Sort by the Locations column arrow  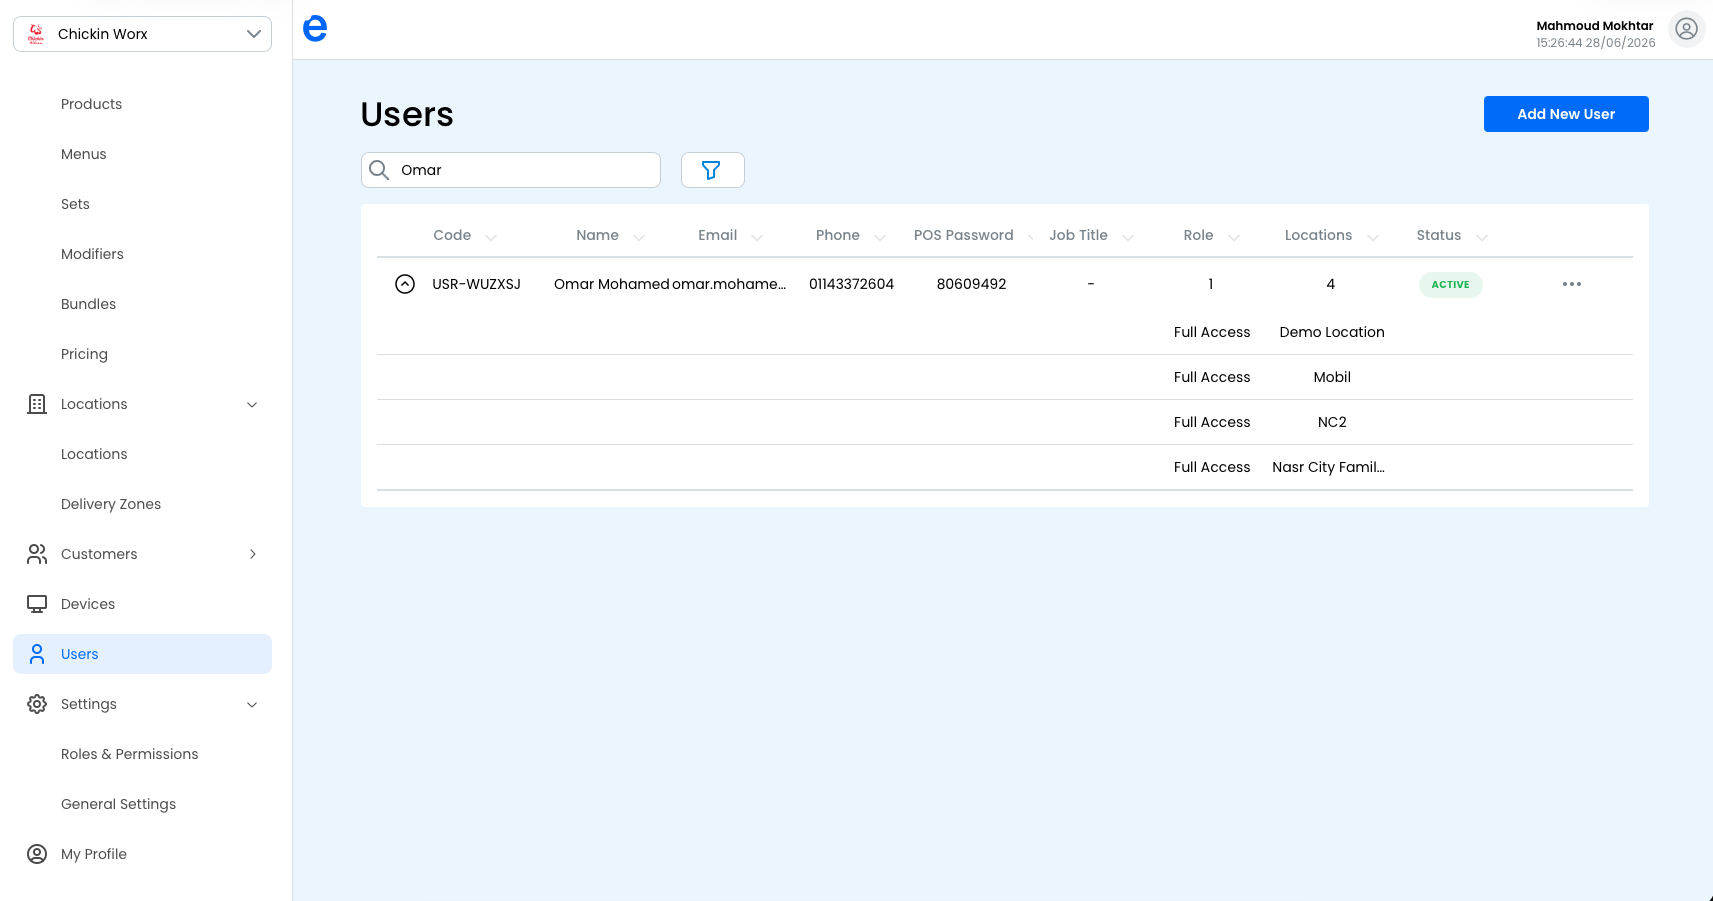[1373, 237]
